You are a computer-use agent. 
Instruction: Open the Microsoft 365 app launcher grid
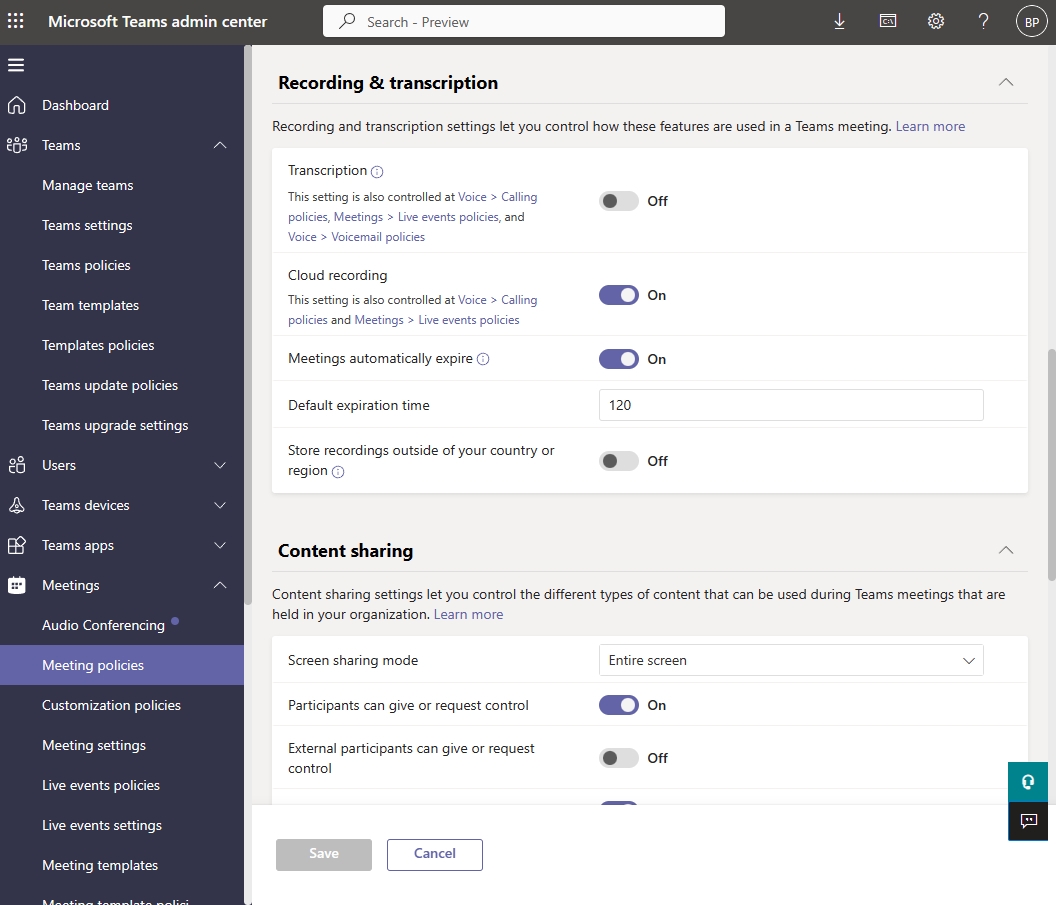point(14,20)
